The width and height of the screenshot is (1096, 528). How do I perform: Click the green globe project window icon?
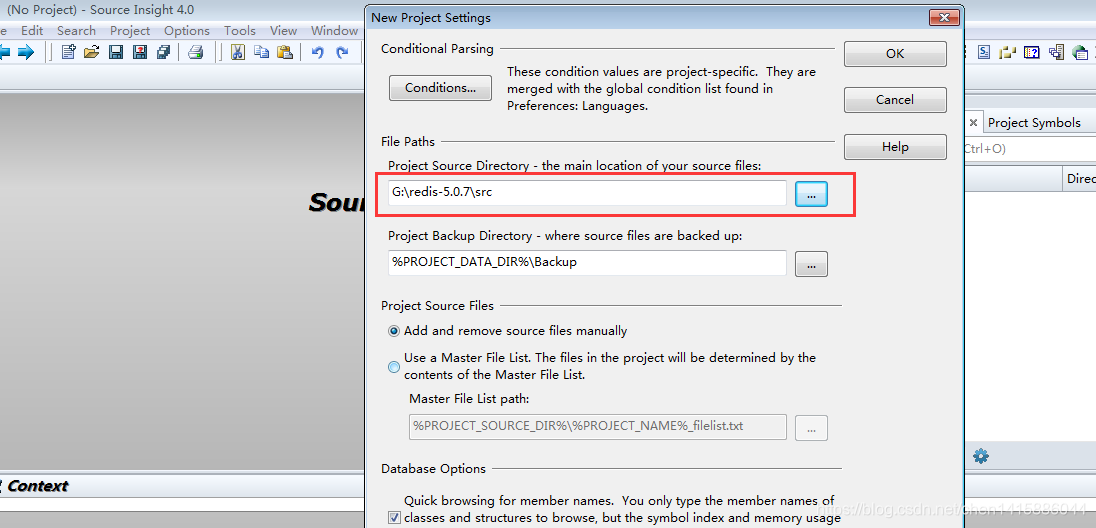point(1081,52)
